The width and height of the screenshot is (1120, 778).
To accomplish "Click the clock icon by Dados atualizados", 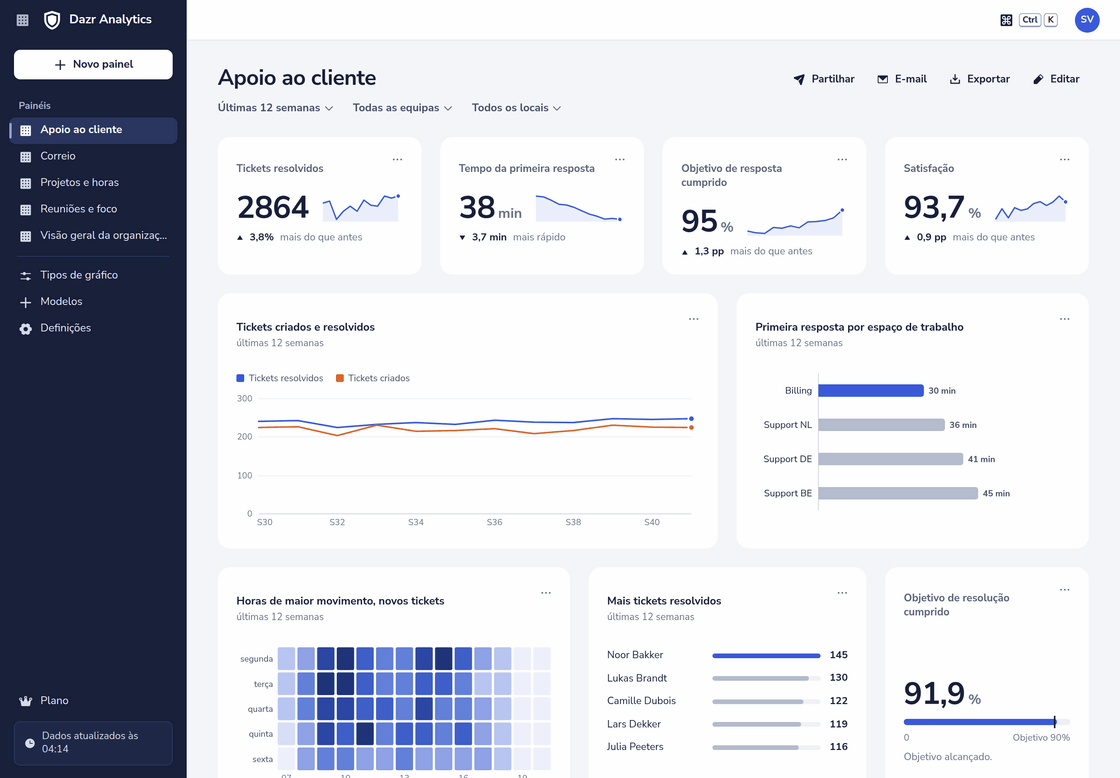I will coord(30,743).
